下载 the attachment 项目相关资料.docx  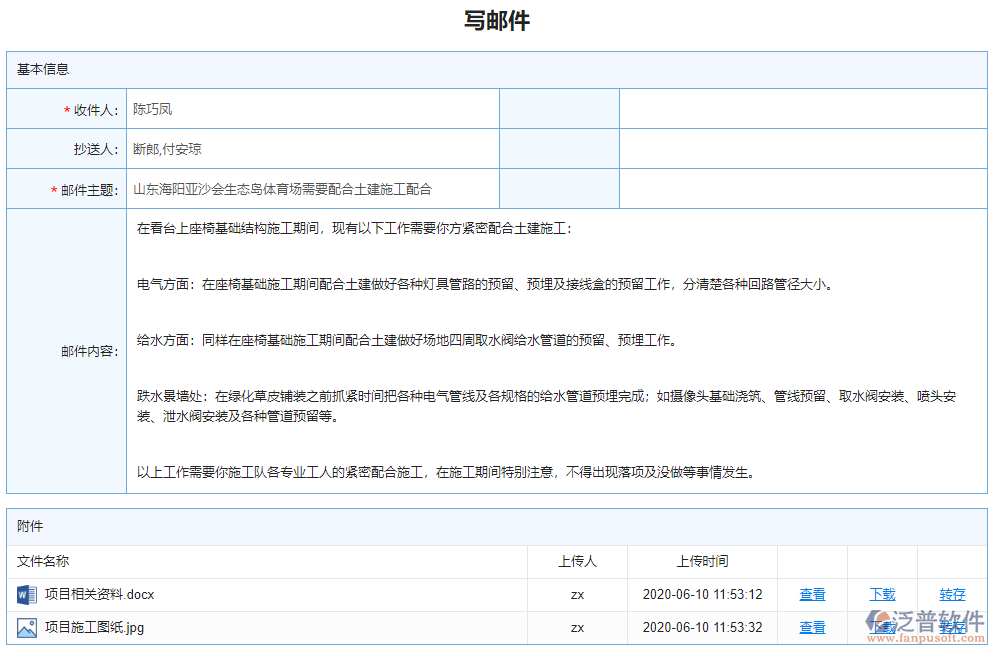881,594
